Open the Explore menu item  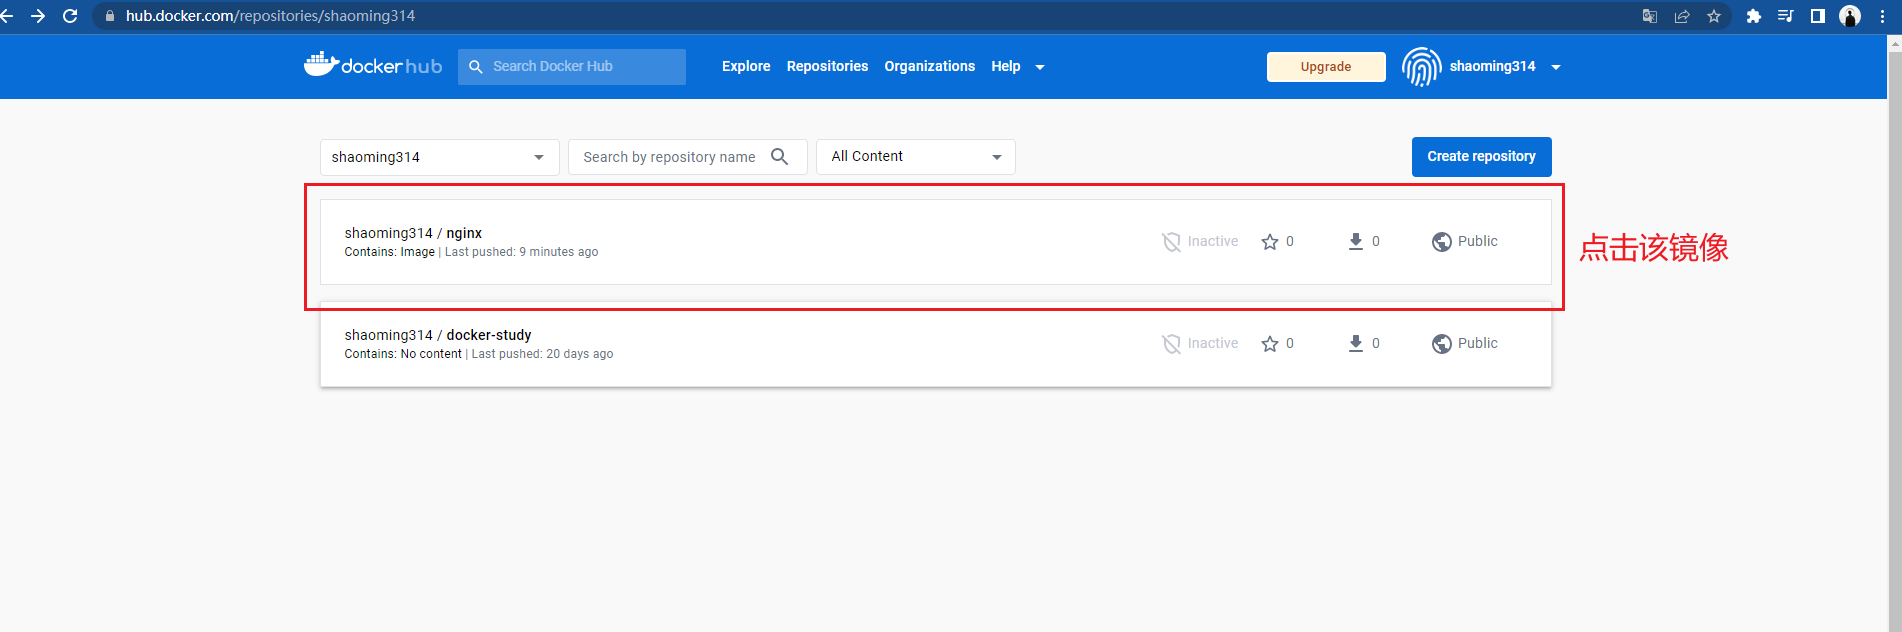[x=746, y=66]
